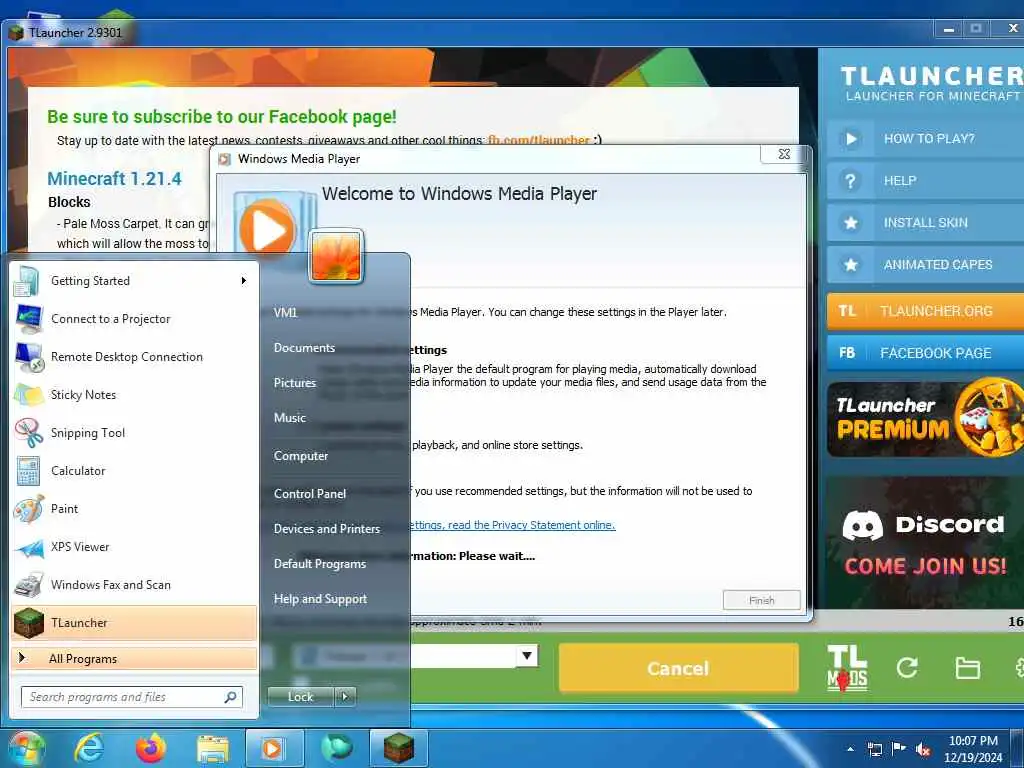Open the TLauncher folder icon
The height and width of the screenshot is (768, 1024).
click(x=967, y=668)
